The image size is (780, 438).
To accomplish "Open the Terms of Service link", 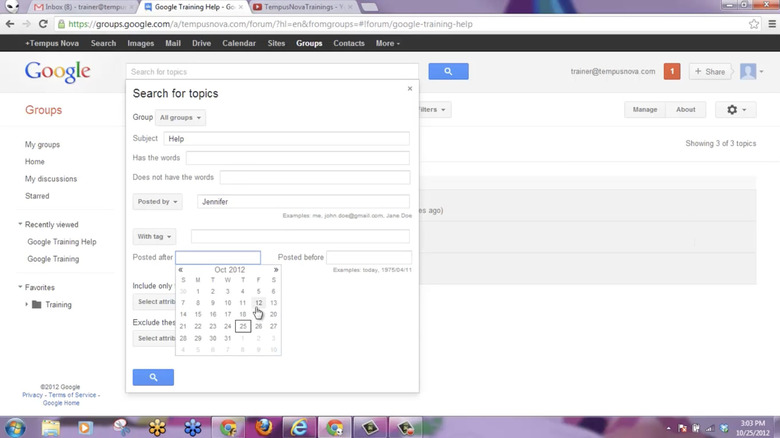I will pyautogui.click(x=72, y=395).
